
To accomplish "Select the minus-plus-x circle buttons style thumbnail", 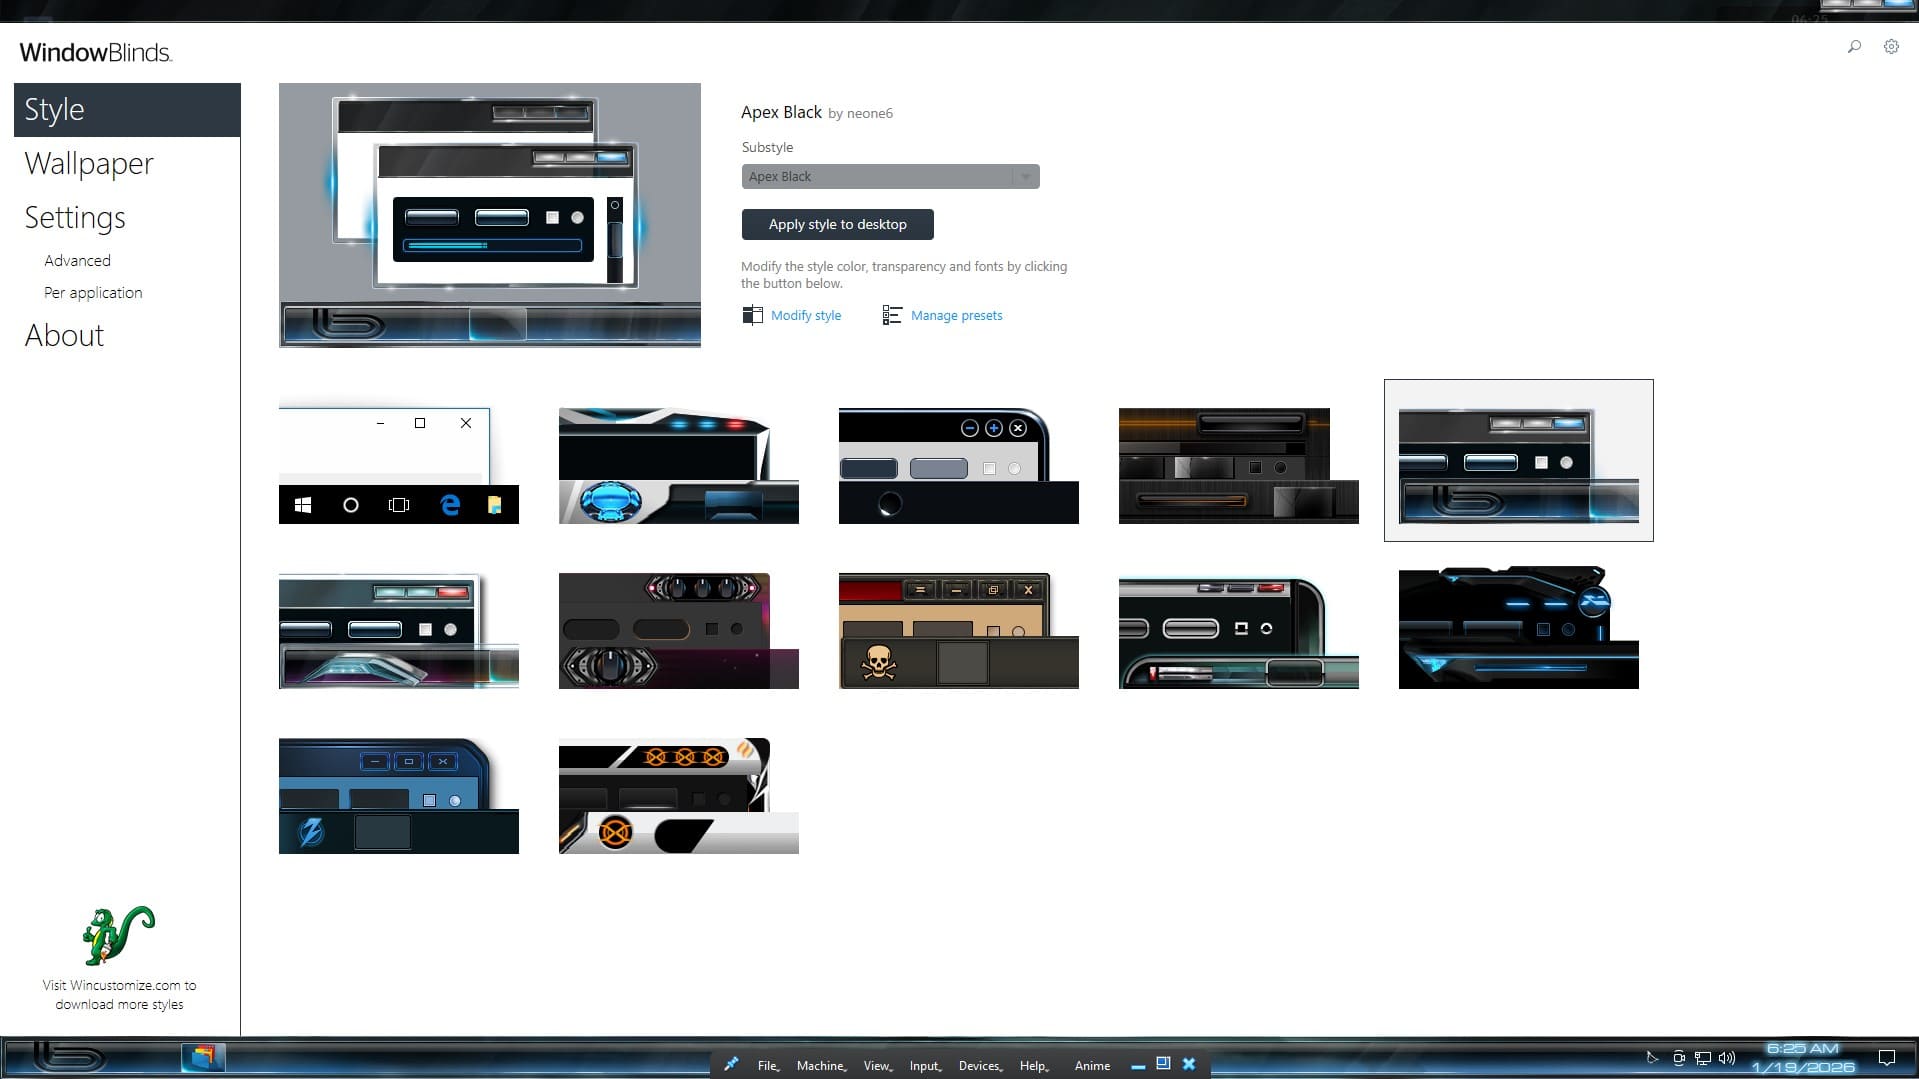I will point(959,465).
